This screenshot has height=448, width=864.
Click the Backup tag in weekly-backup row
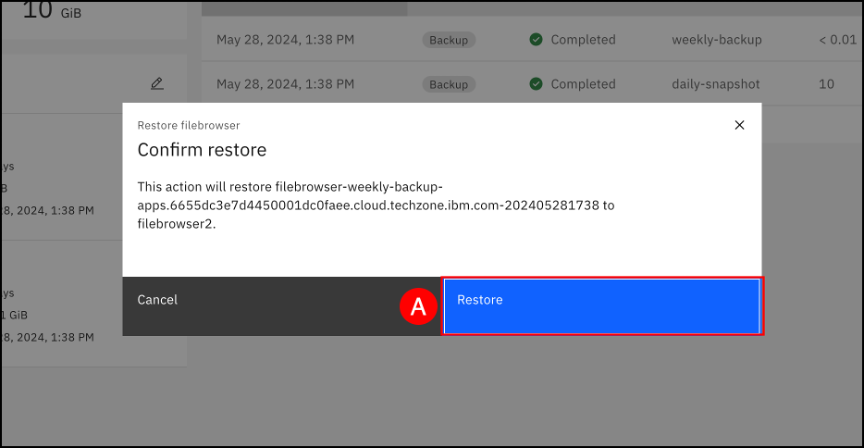click(x=449, y=41)
